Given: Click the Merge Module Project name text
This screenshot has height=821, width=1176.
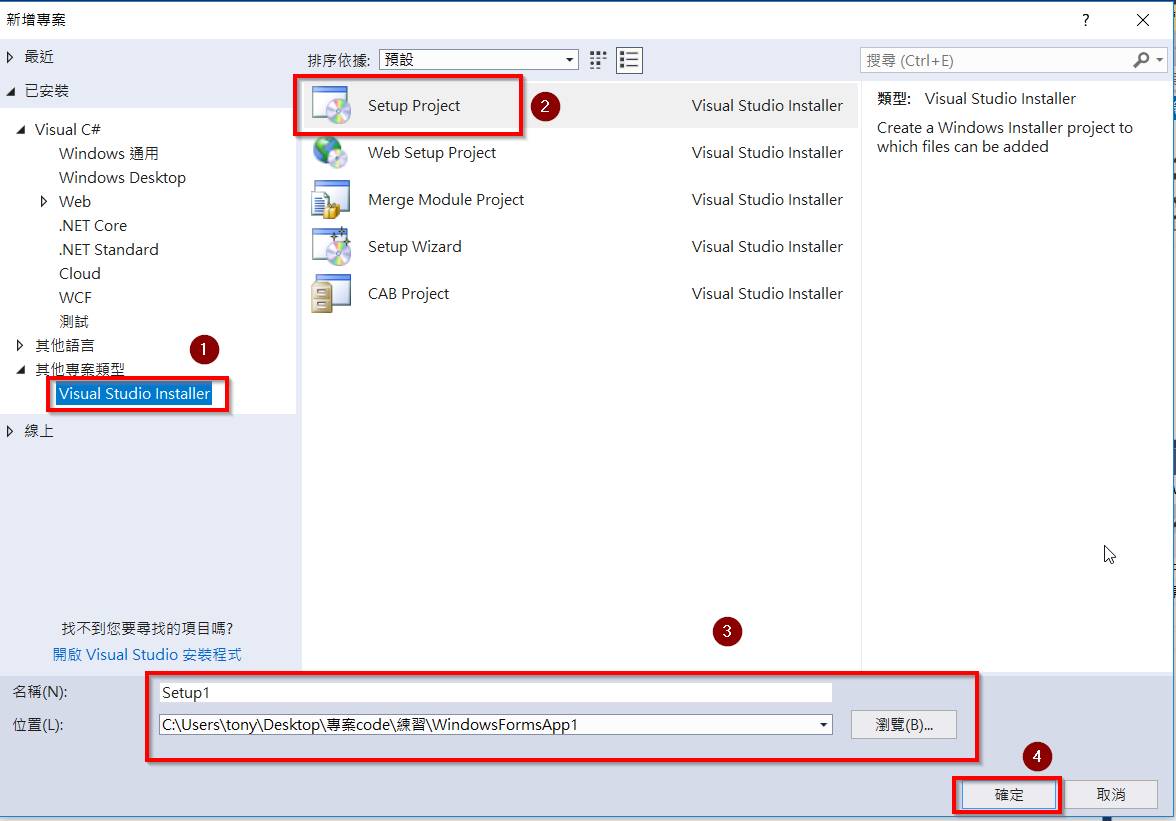Looking at the screenshot, I should (x=446, y=199).
